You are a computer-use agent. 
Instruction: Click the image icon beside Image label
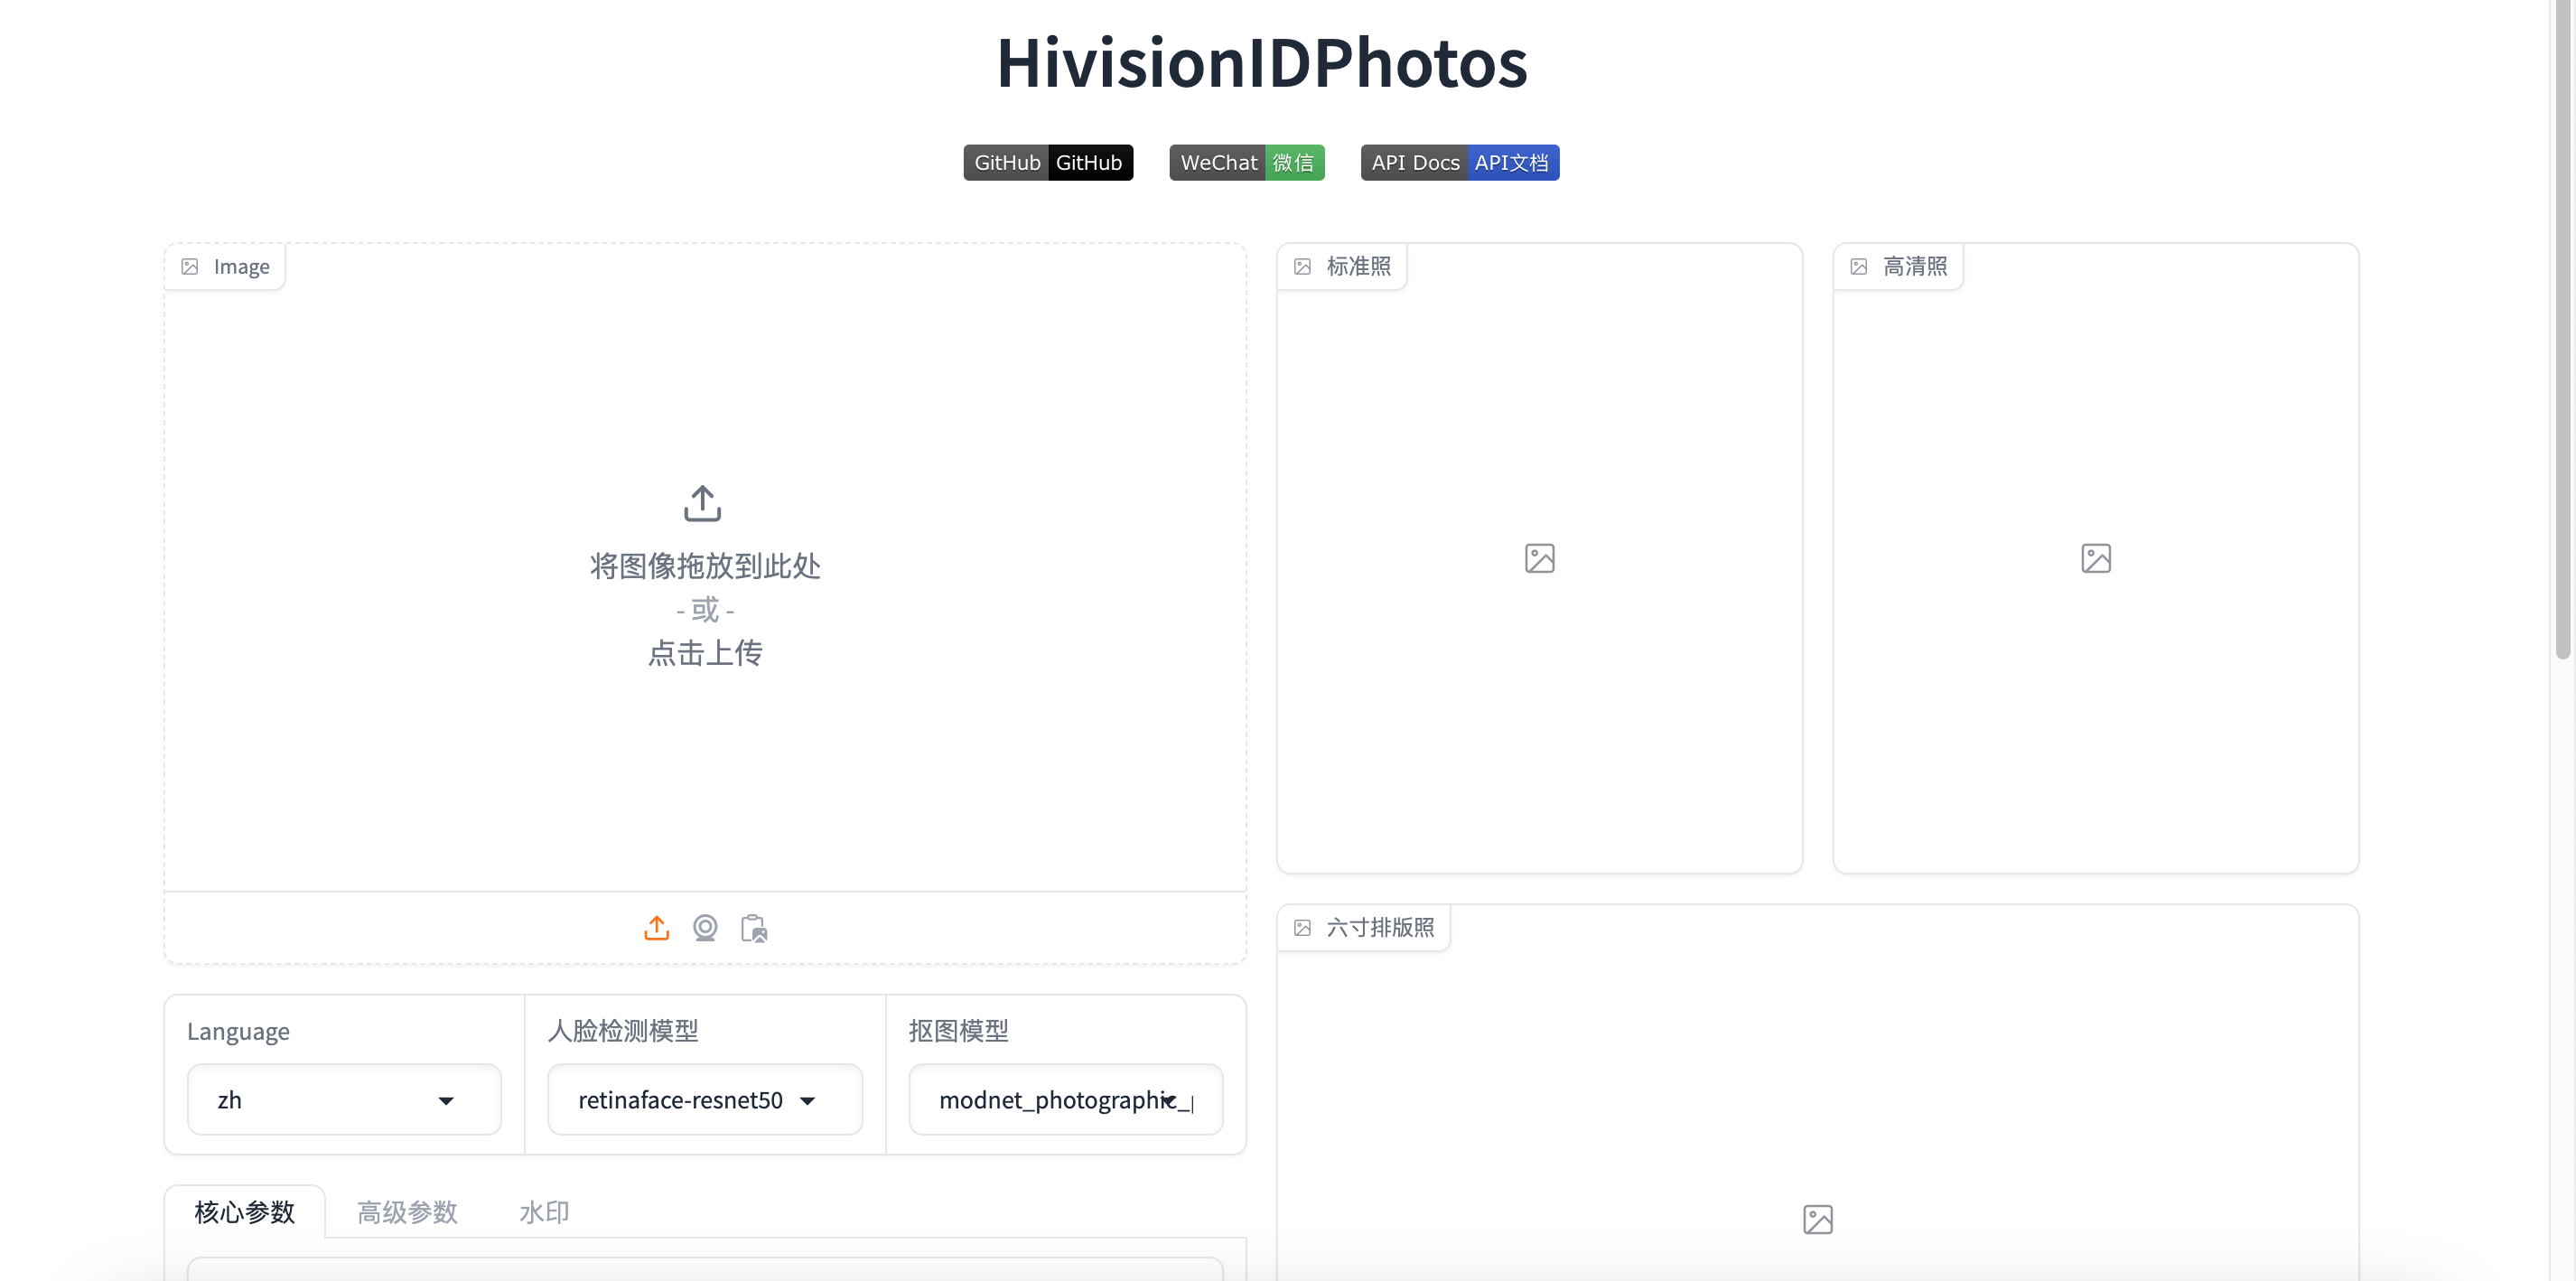point(190,266)
